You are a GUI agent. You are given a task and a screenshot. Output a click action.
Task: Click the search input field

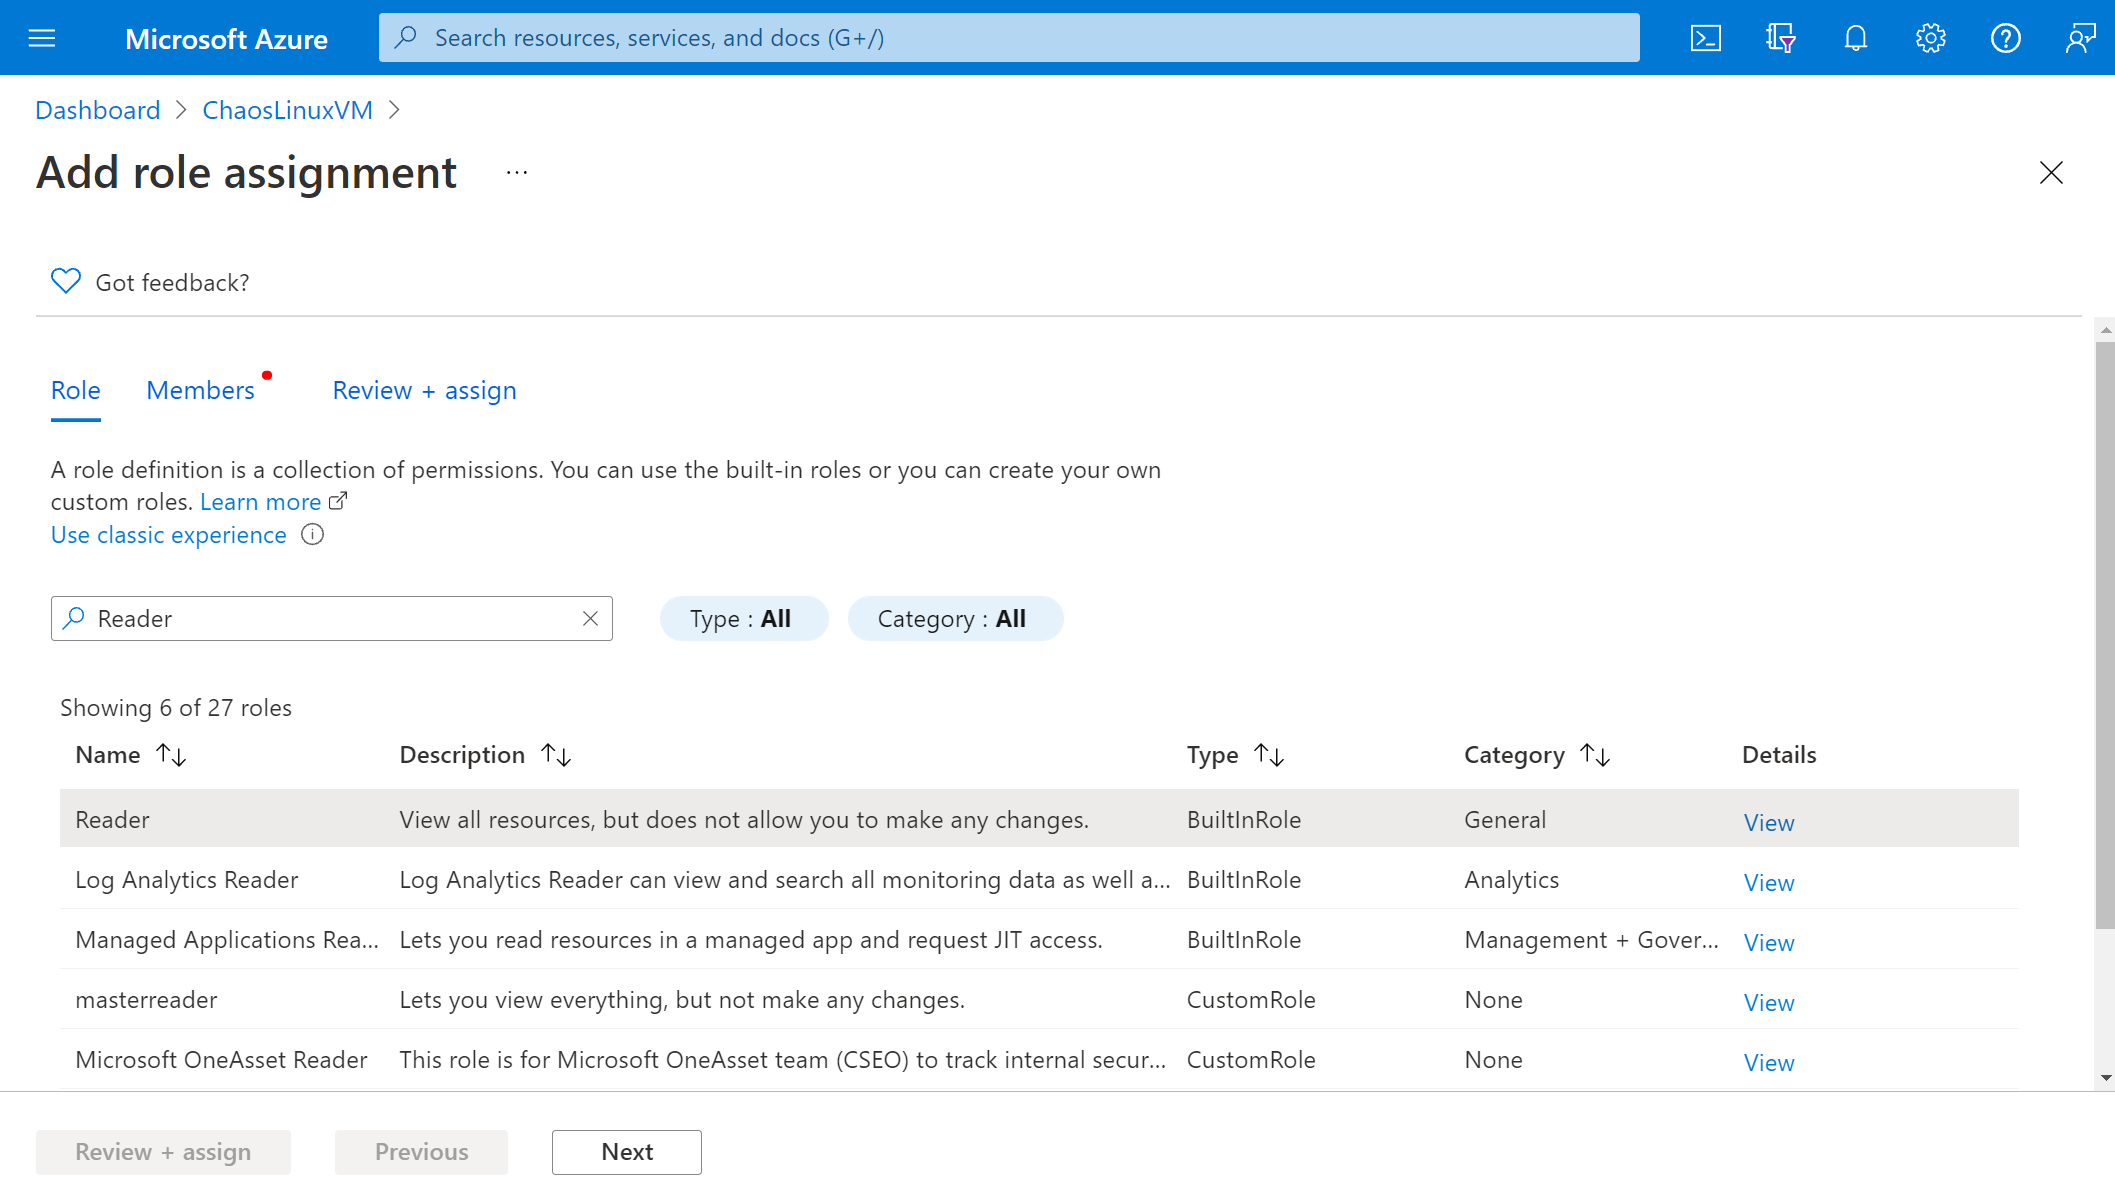(x=331, y=617)
